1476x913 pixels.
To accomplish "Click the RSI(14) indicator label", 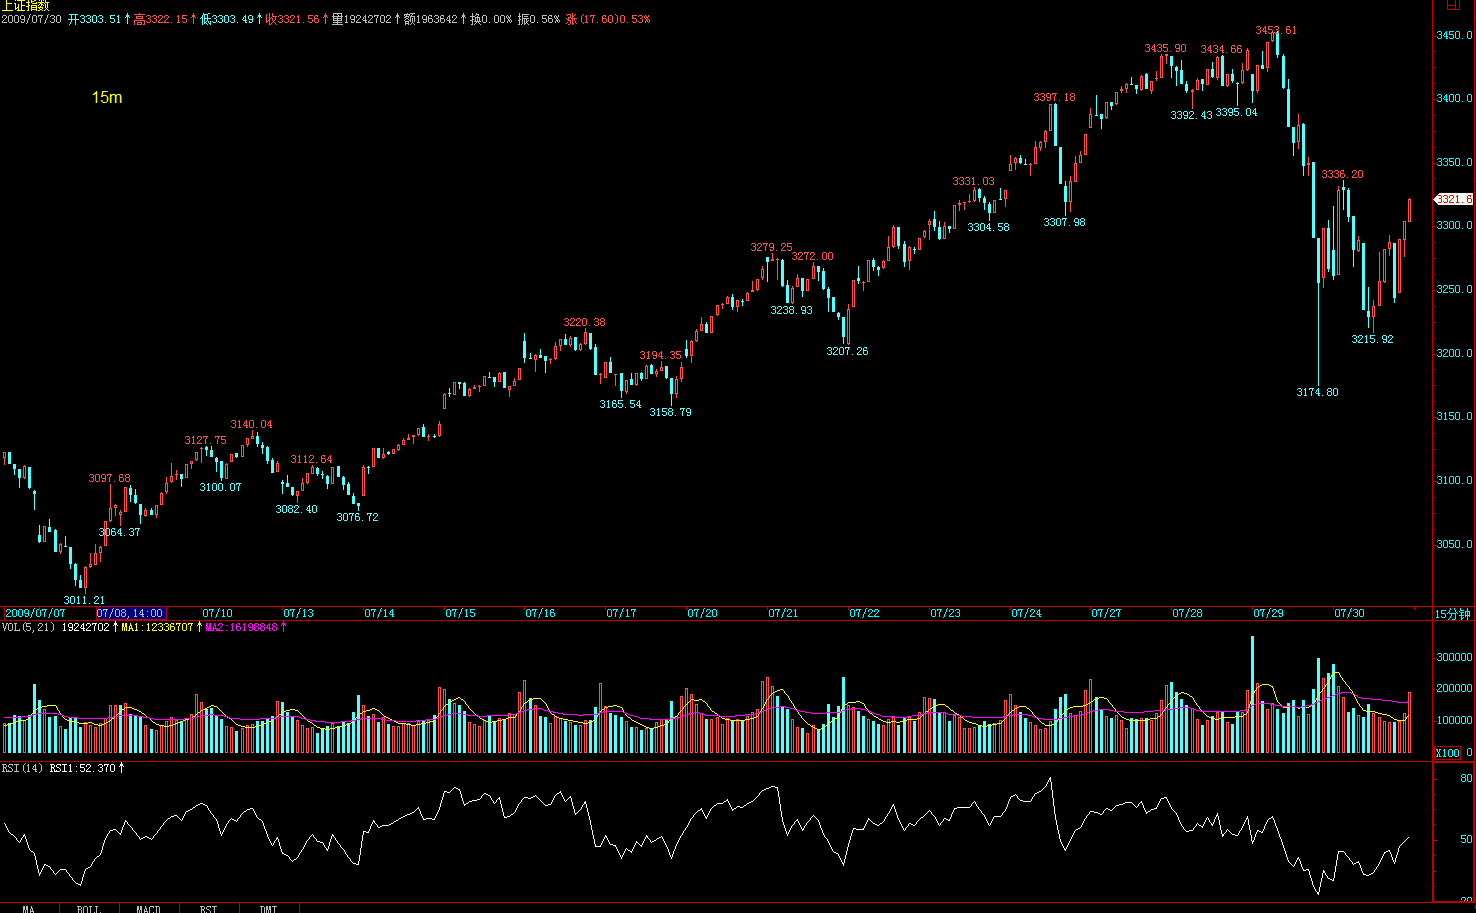I will (22, 768).
